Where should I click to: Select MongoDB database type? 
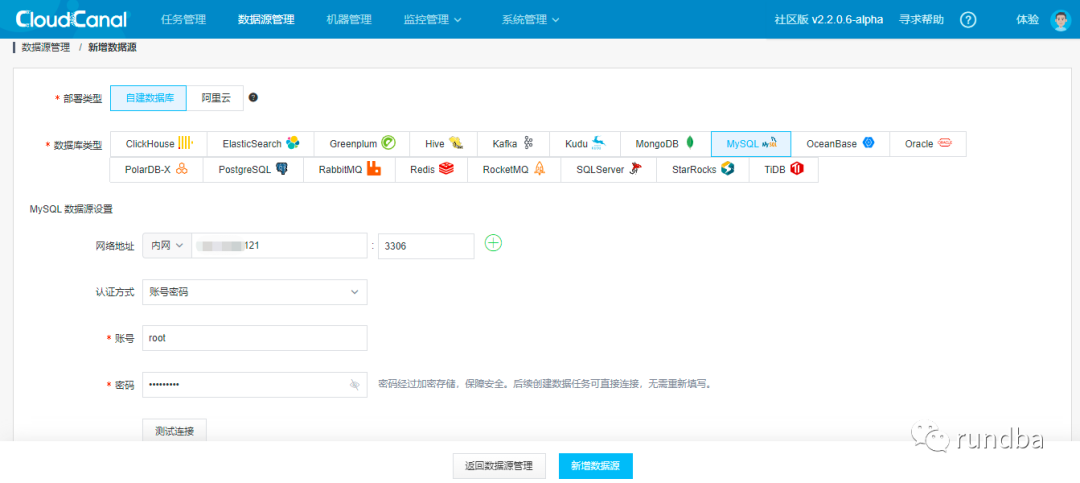(665, 144)
